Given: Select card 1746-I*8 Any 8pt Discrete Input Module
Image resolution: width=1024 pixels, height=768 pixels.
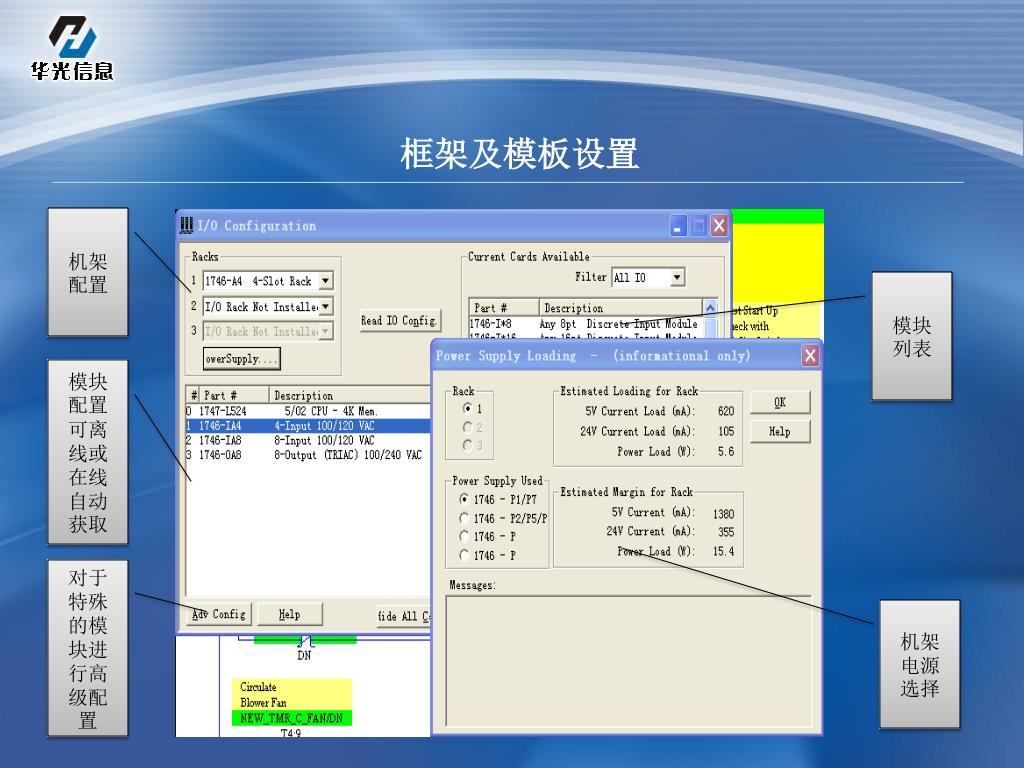Looking at the screenshot, I should [x=585, y=324].
